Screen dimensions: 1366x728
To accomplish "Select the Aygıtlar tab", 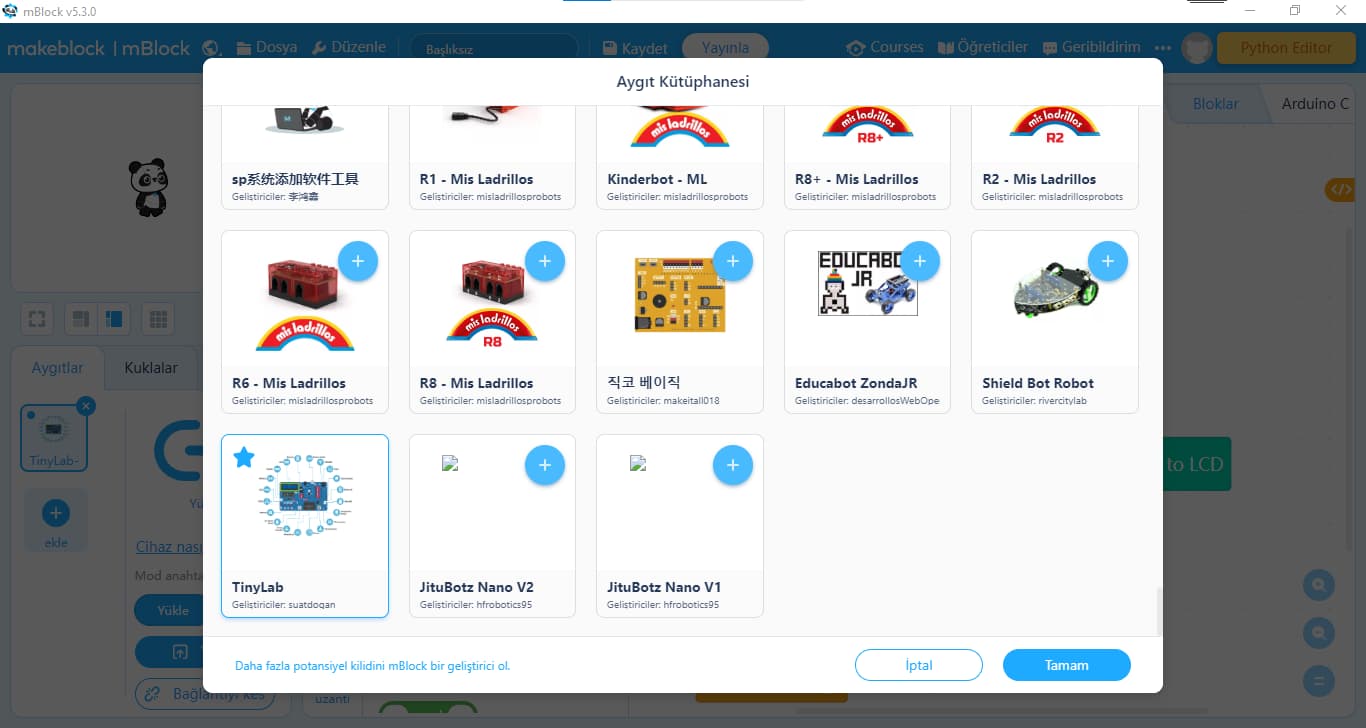I will pos(58,368).
